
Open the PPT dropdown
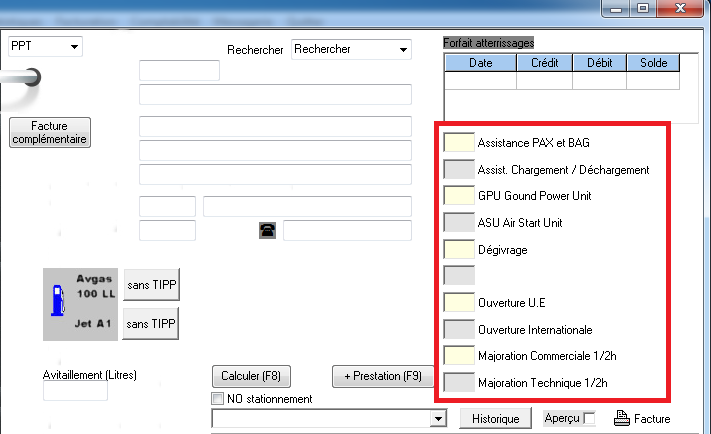coord(74,47)
